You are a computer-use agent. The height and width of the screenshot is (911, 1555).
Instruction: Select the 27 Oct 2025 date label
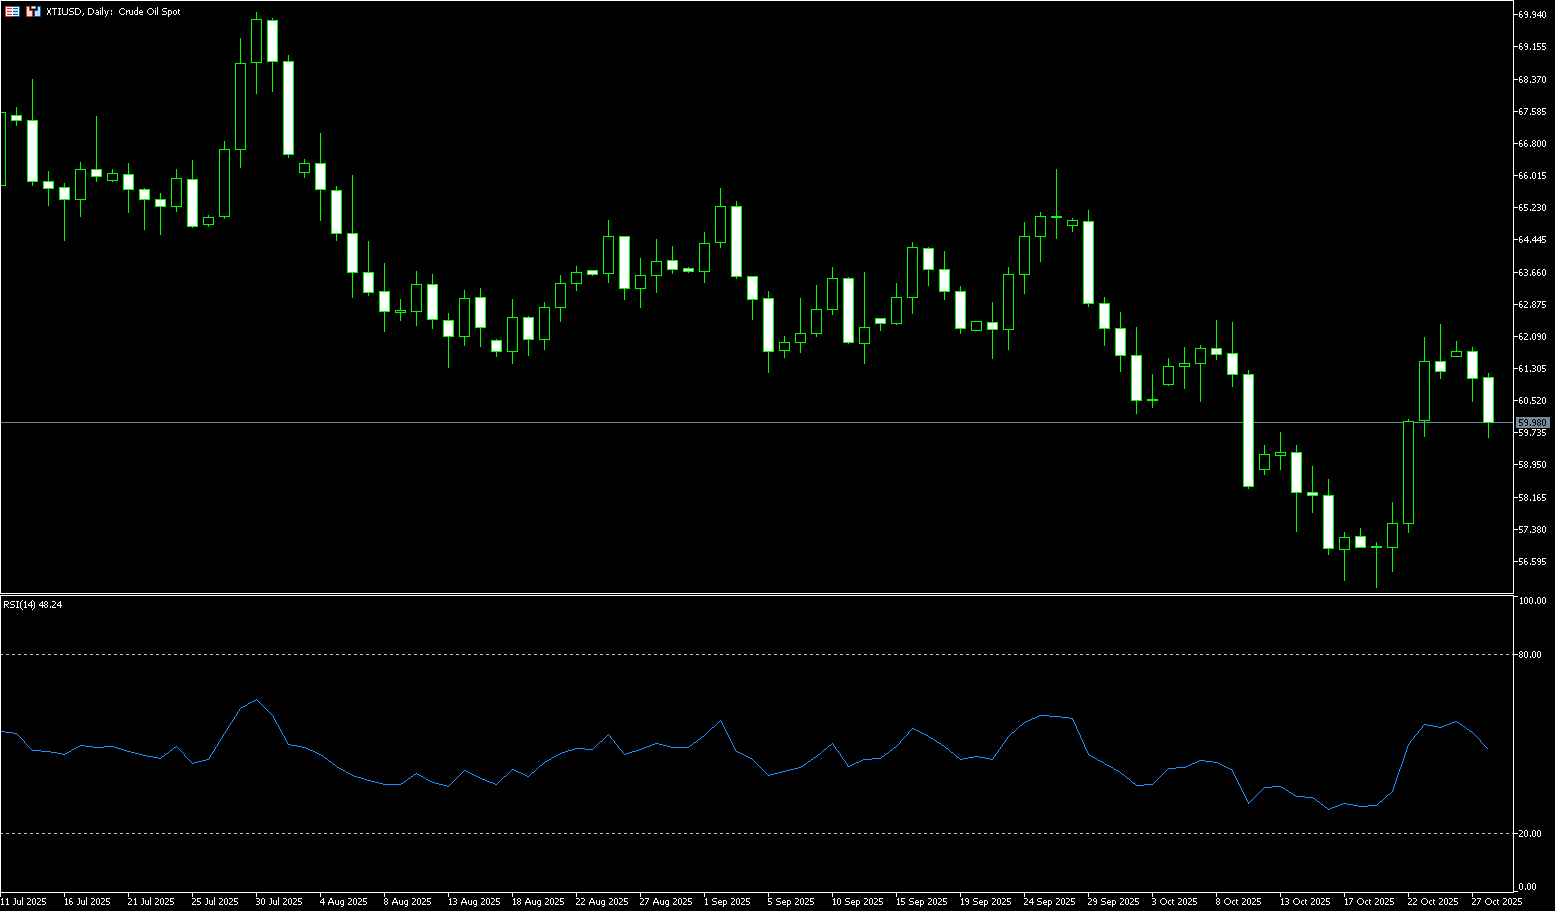click(x=1496, y=902)
